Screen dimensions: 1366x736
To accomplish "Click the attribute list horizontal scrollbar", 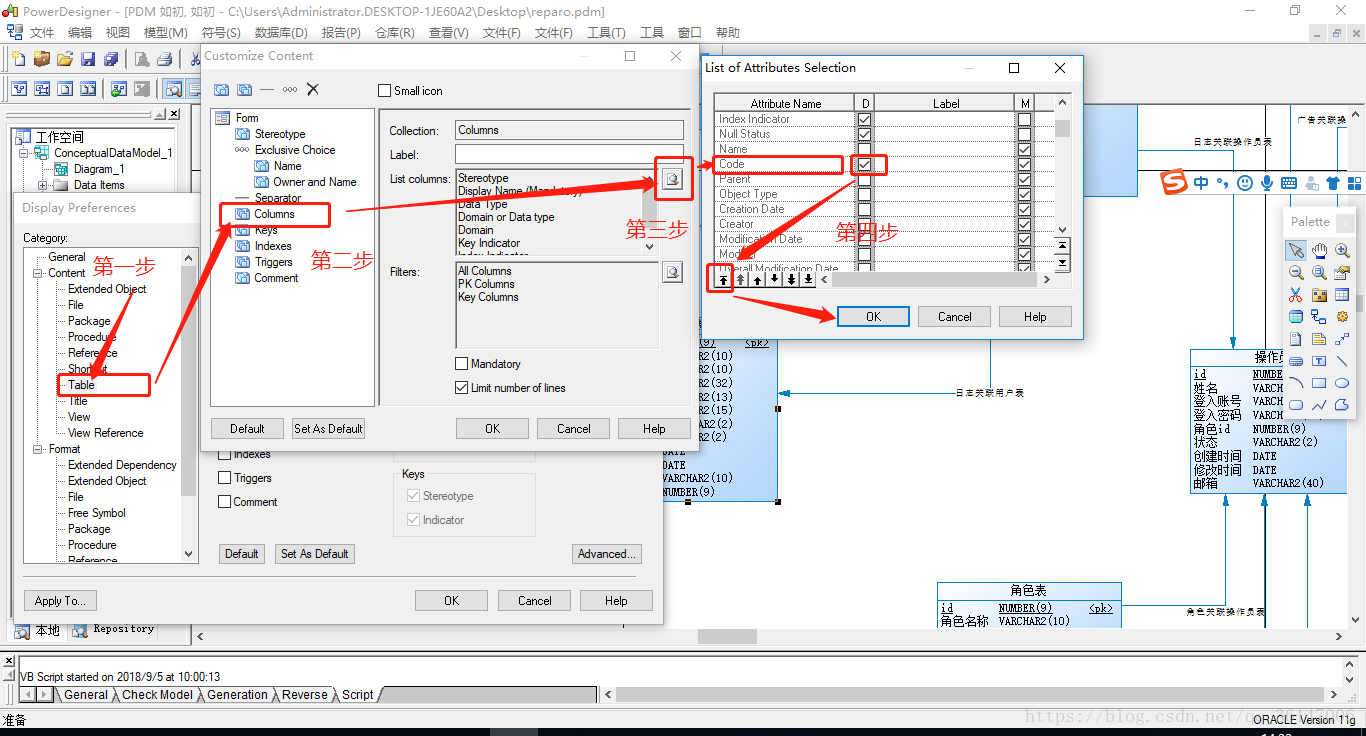I will 935,279.
